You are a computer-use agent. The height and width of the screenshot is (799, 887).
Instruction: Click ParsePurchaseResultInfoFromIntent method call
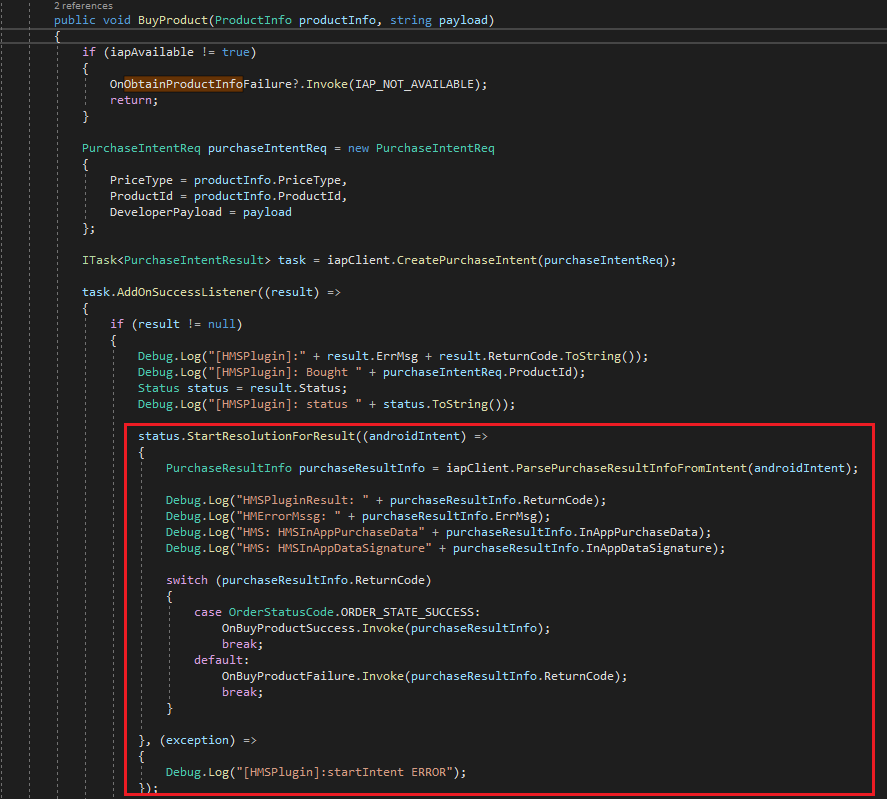pyautogui.click(x=631, y=468)
